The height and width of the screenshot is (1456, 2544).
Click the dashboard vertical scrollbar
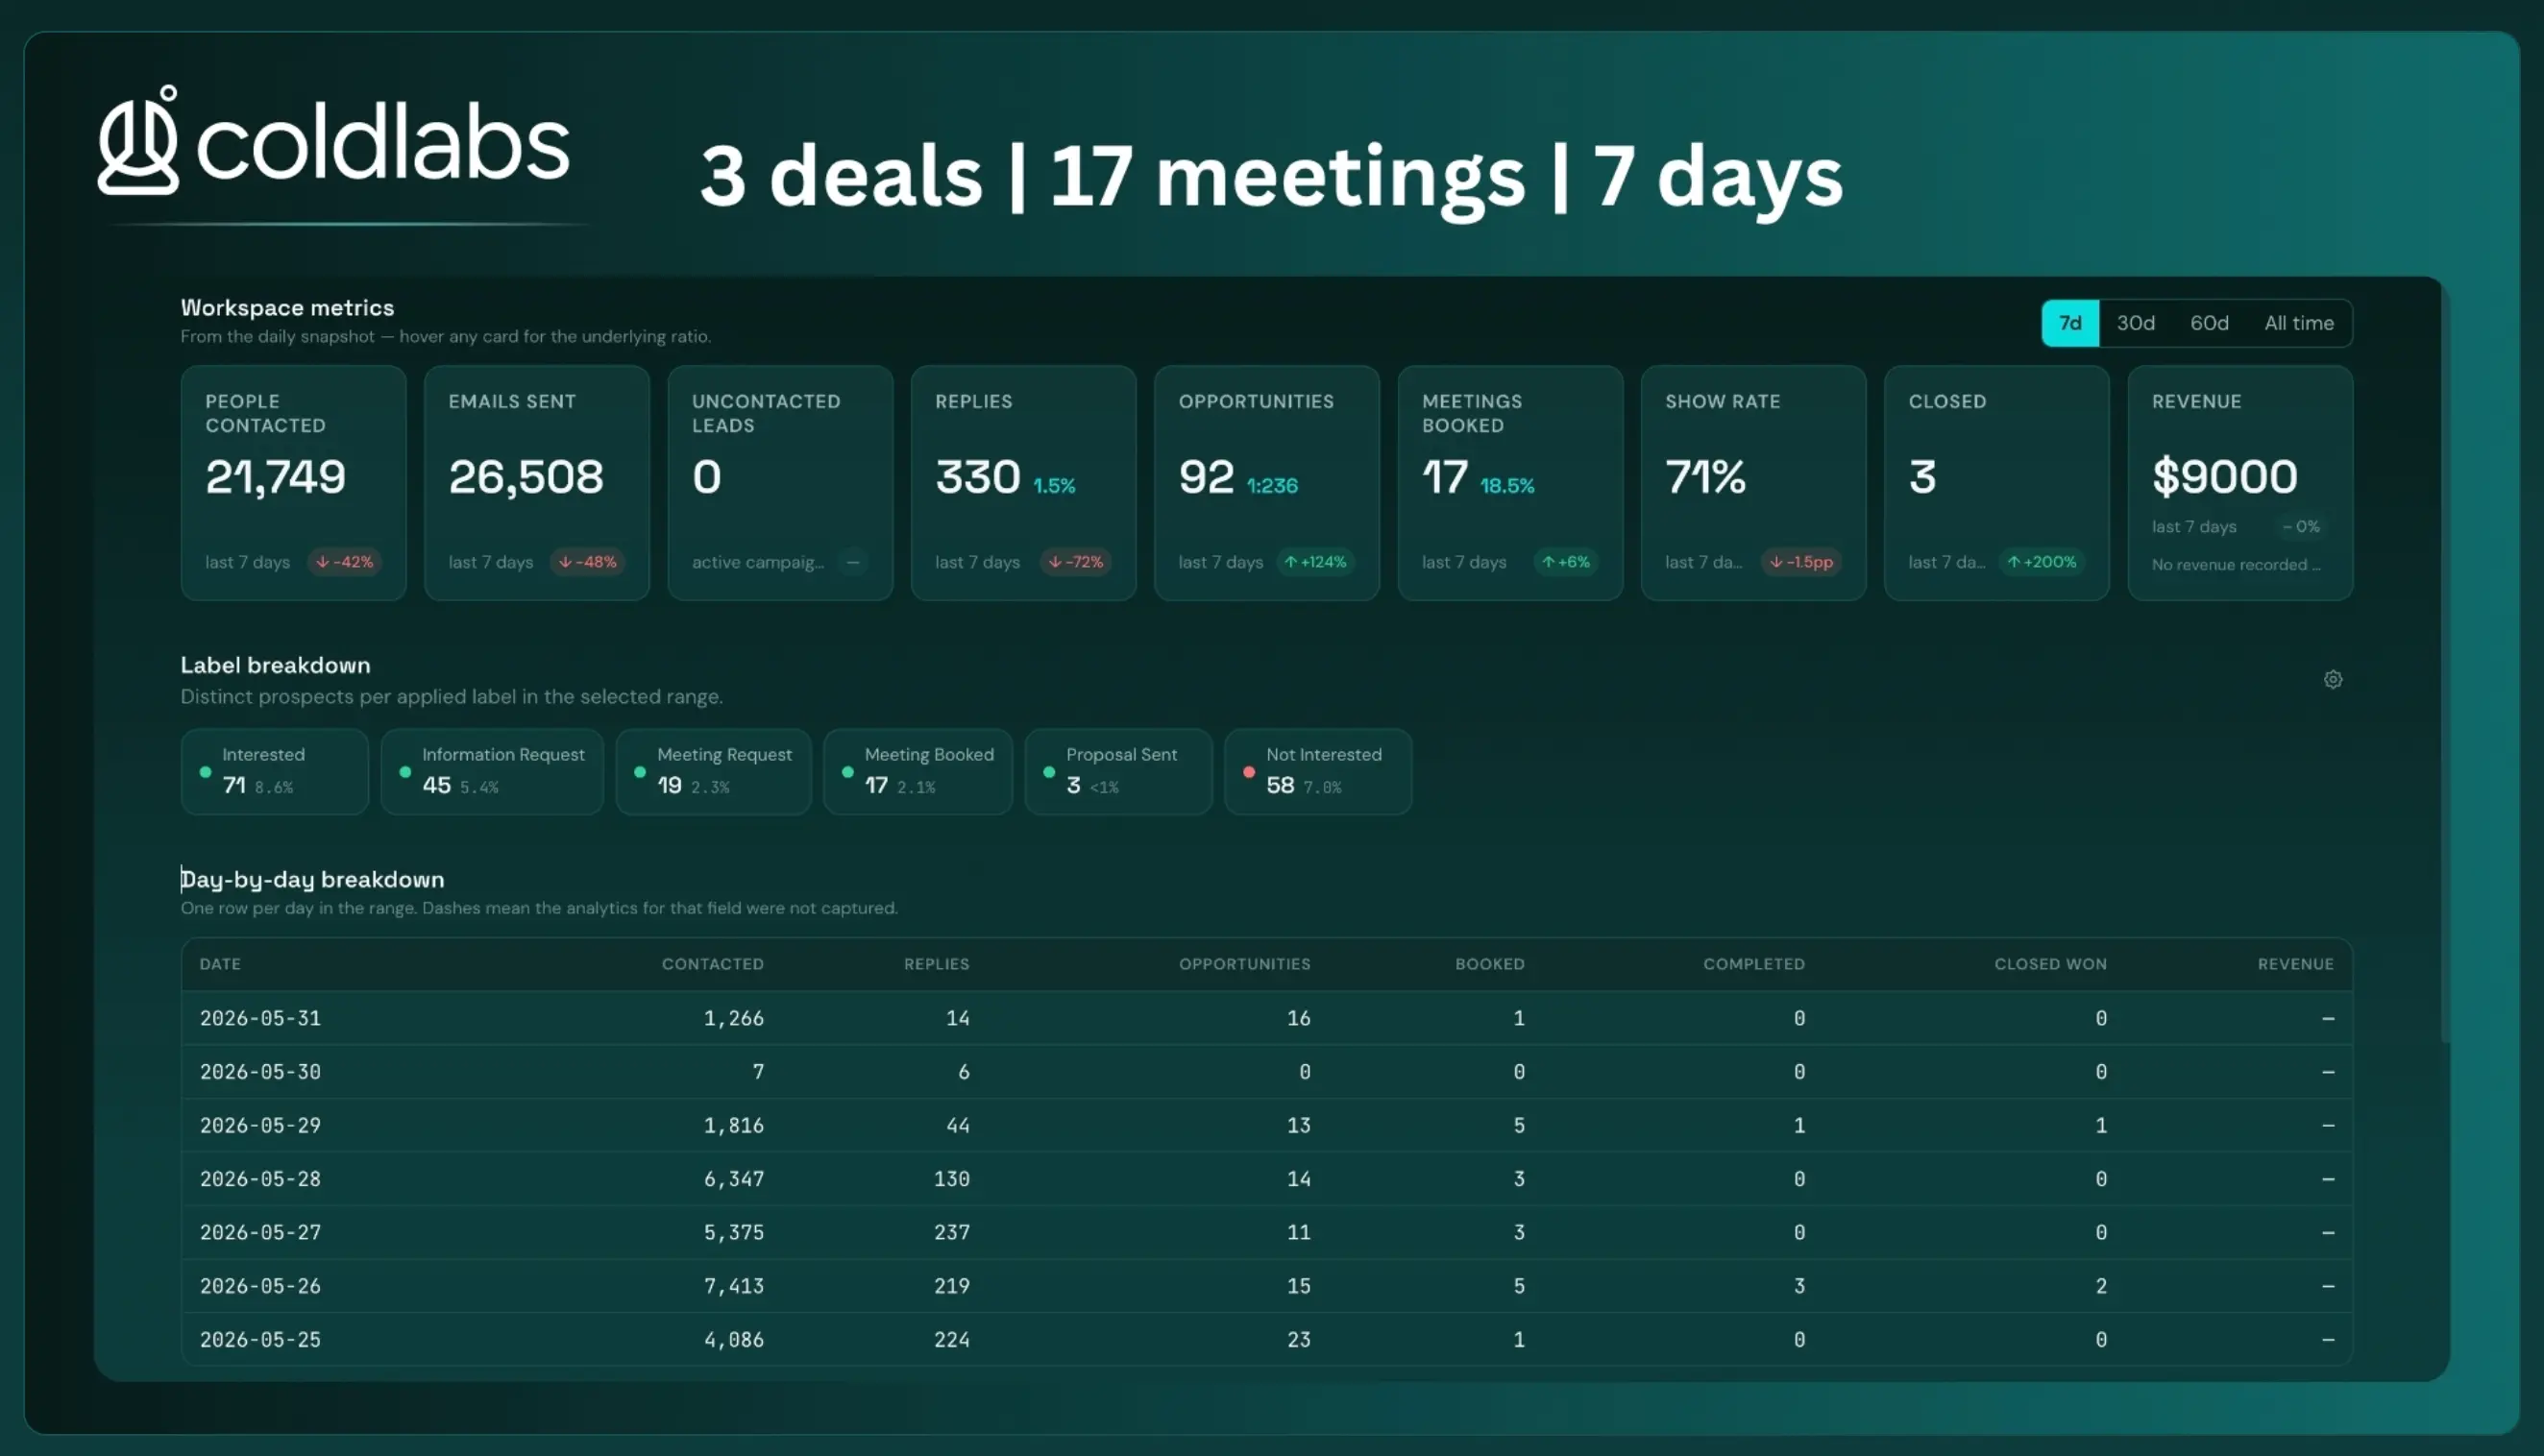pos(2445,660)
